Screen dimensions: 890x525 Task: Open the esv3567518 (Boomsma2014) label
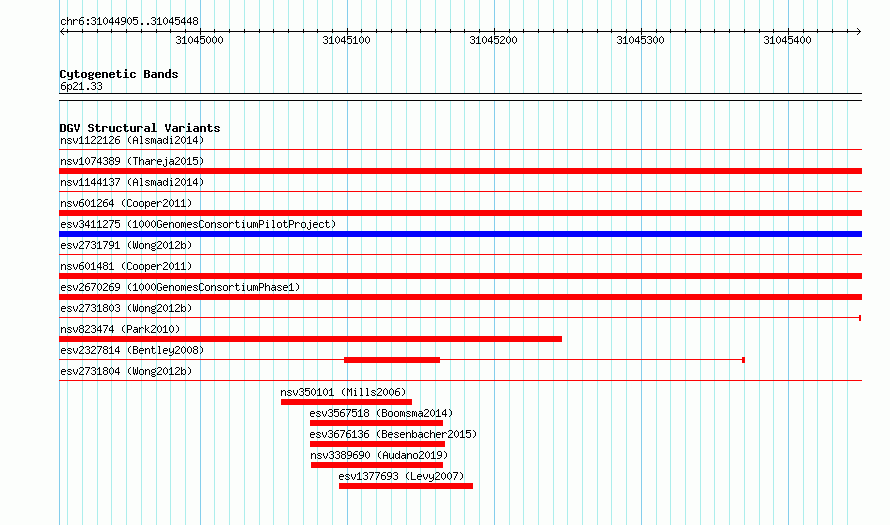tap(381, 413)
